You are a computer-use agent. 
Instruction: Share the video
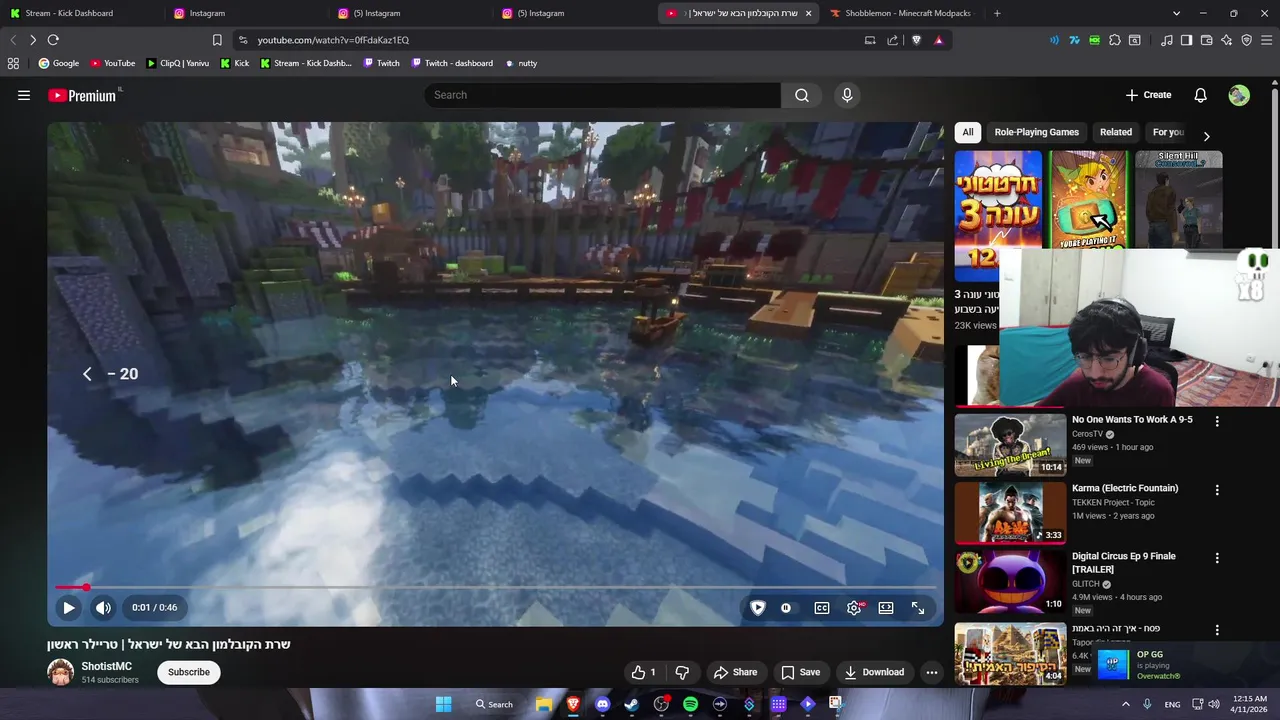(x=735, y=672)
